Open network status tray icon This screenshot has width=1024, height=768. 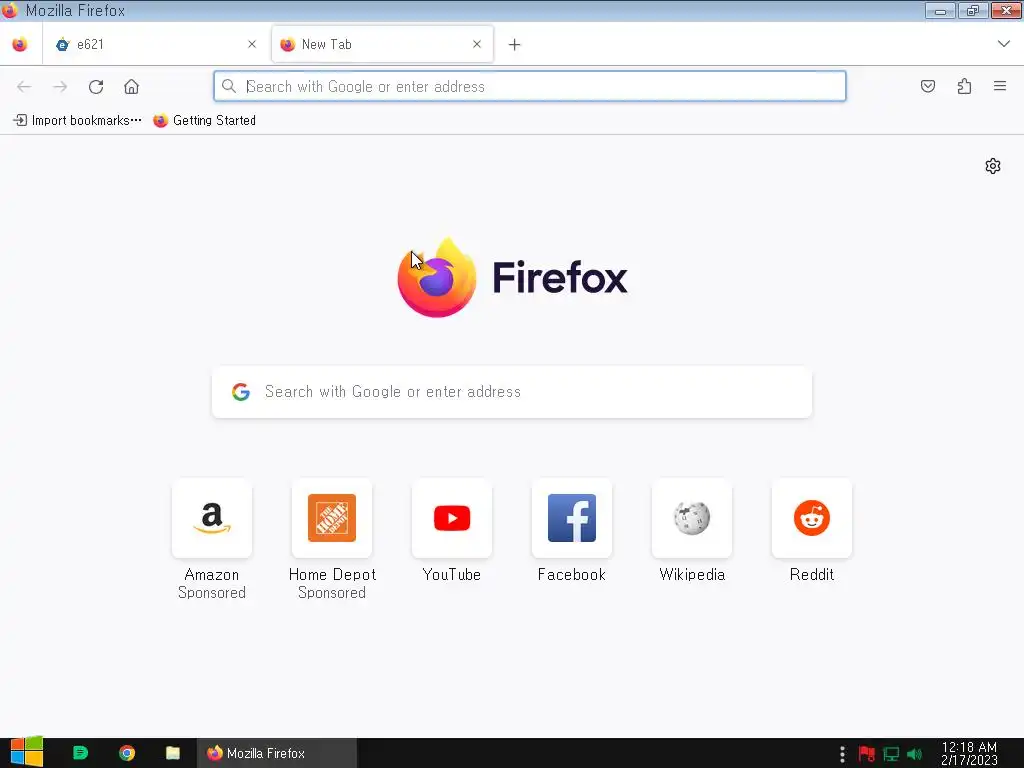pyautogui.click(x=891, y=754)
